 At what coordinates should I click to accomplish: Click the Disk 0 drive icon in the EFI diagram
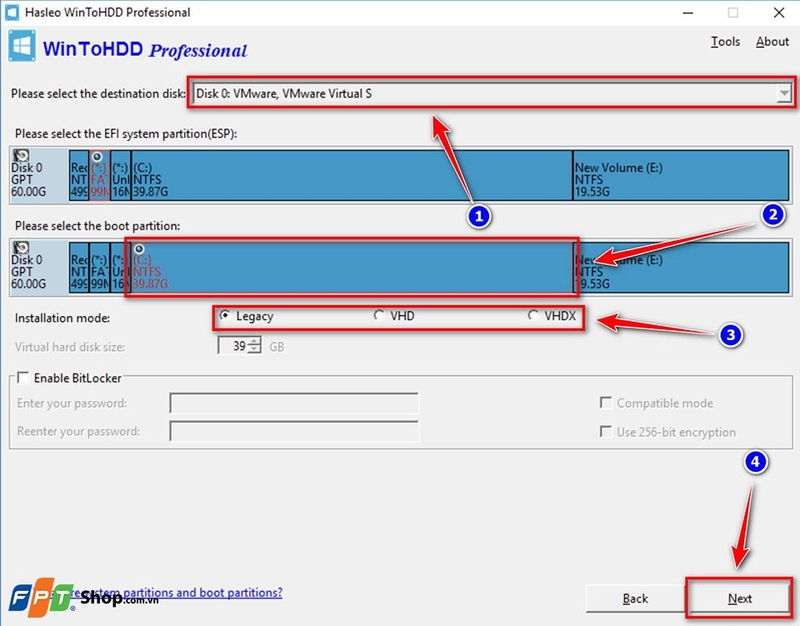(22, 158)
